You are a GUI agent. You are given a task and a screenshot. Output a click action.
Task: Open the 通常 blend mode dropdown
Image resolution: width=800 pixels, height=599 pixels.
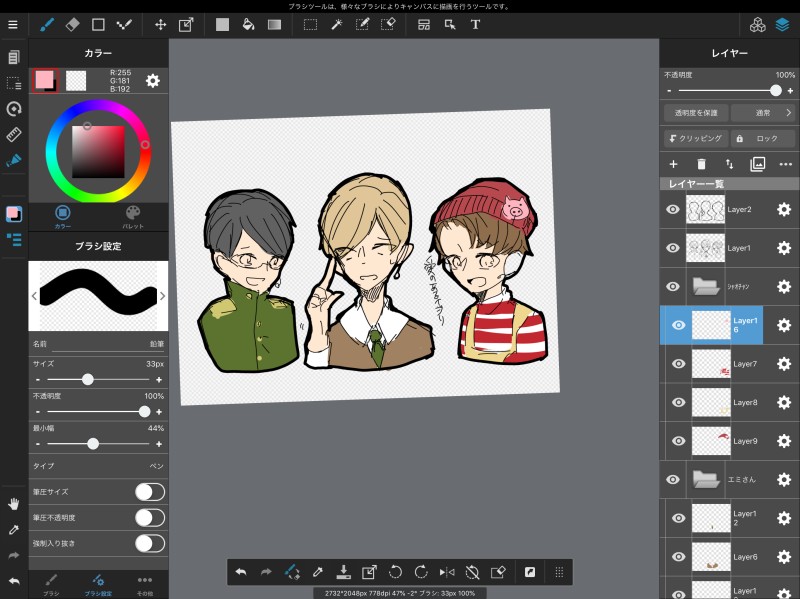765,113
